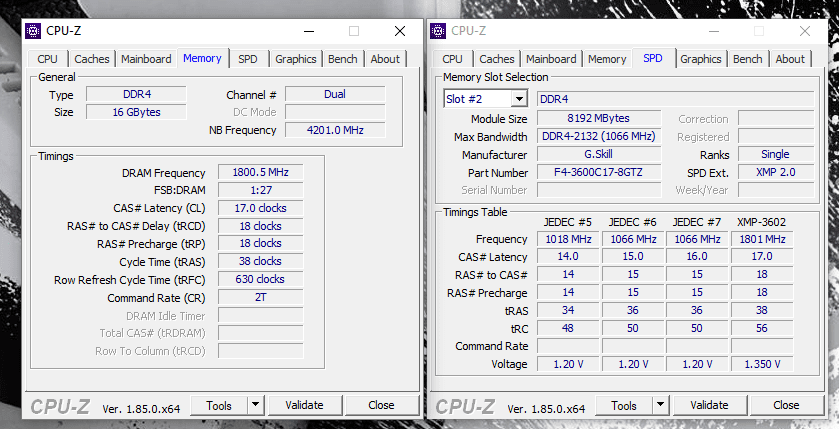Image resolution: width=839 pixels, height=429 pixels.
Task: Click CAS# Latency value 17.0 clocks
Action: pyautogui.click(x=261, y=208)
